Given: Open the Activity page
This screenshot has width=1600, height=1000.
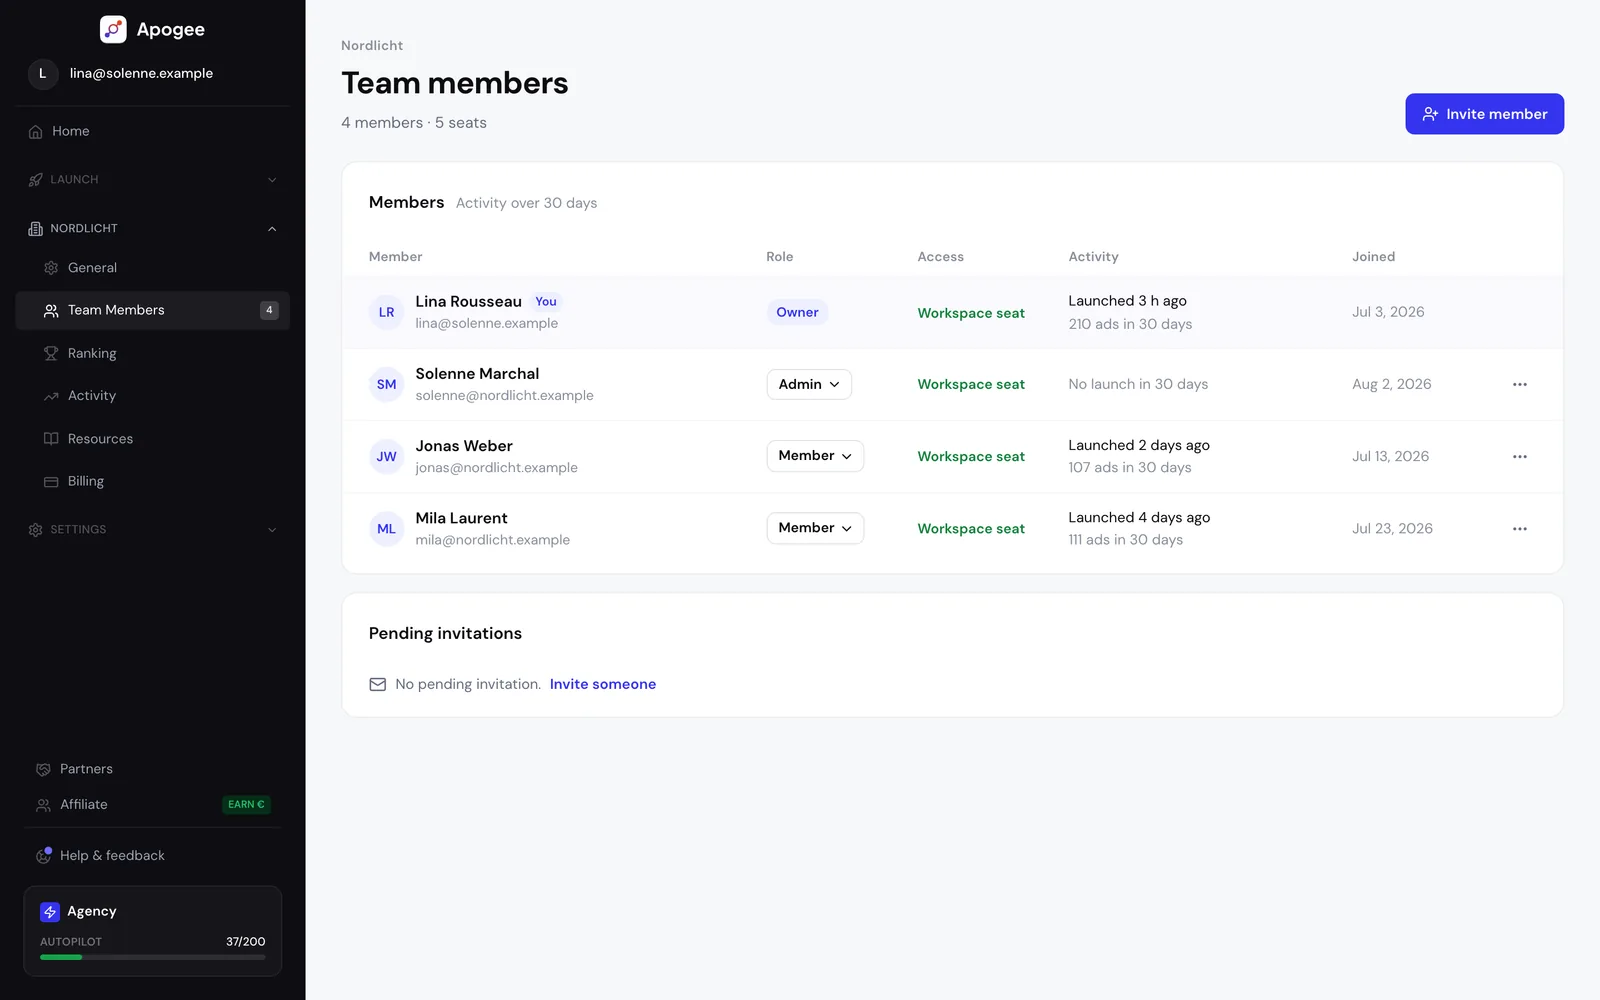Looking at the screenshot, I should [x=153, y=396].
